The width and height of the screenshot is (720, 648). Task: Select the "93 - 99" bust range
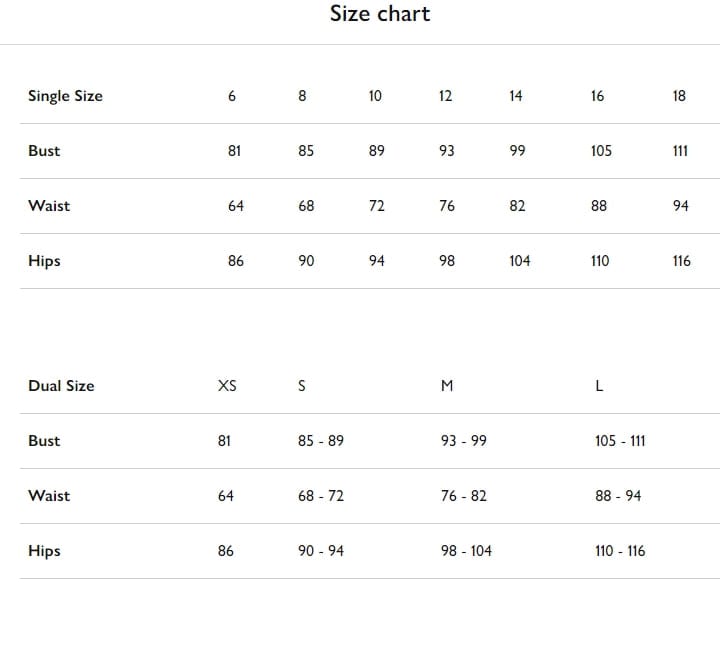pyautogui.click(x=464, y=441)
